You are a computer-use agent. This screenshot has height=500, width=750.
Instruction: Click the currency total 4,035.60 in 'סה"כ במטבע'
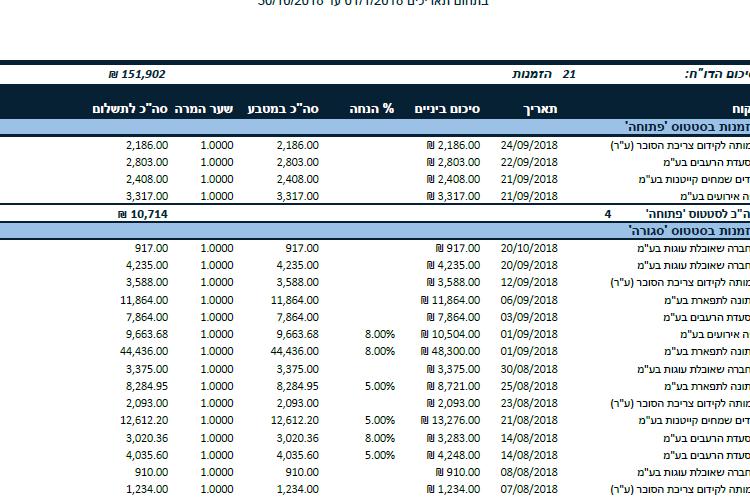tap(298, 455)
